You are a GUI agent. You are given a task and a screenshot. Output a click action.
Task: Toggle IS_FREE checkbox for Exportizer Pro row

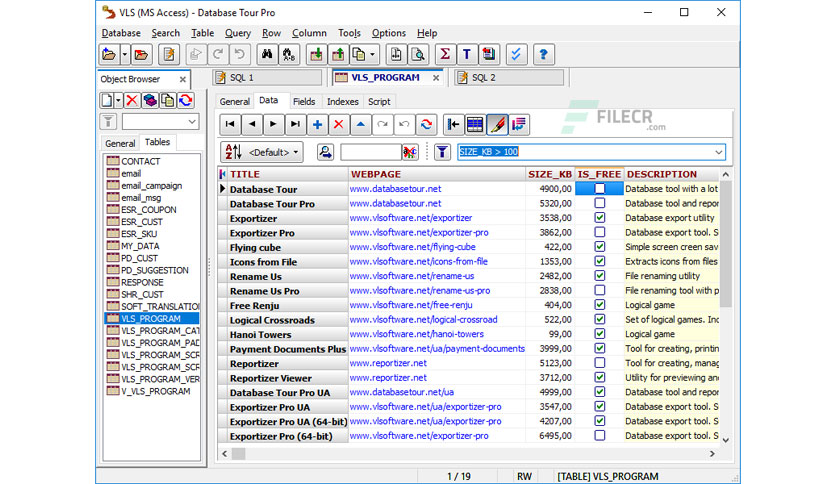pyautogui.click(x=600, y=232)
